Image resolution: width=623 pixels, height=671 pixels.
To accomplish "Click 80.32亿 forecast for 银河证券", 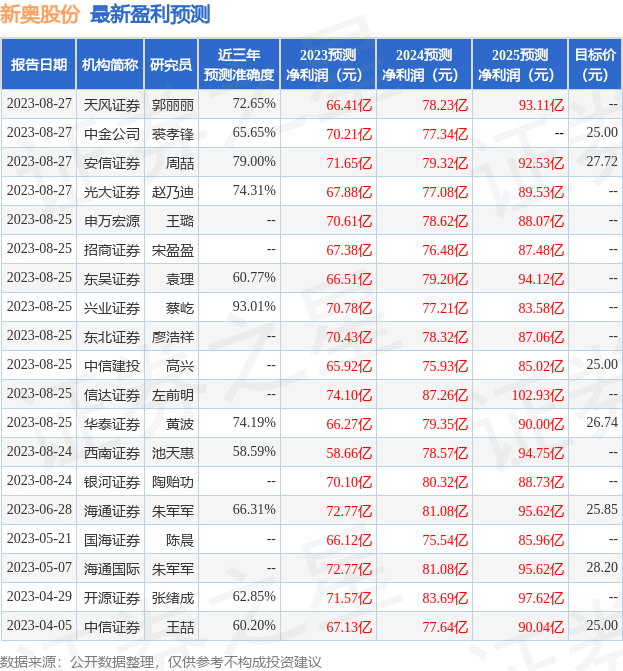I will pos(445,483).
